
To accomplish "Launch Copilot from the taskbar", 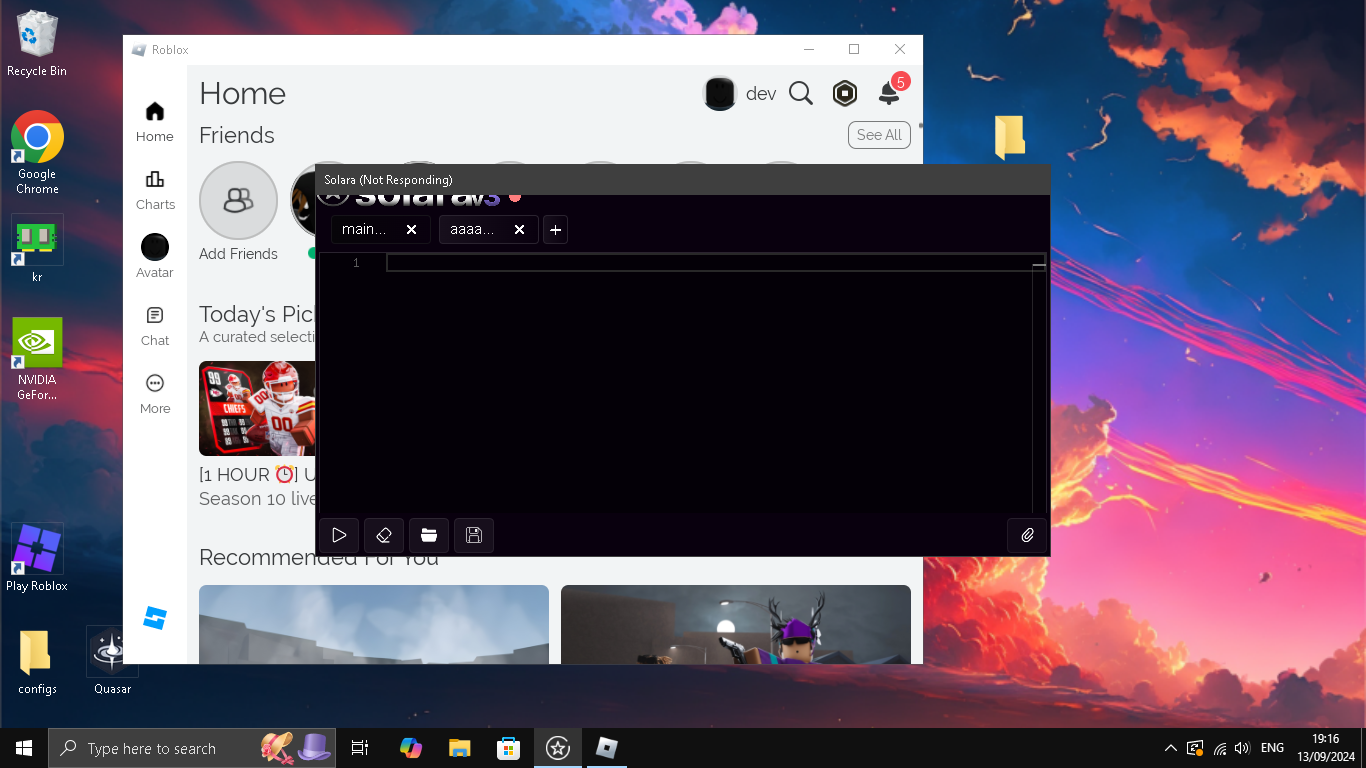I will tap(410, 748).
